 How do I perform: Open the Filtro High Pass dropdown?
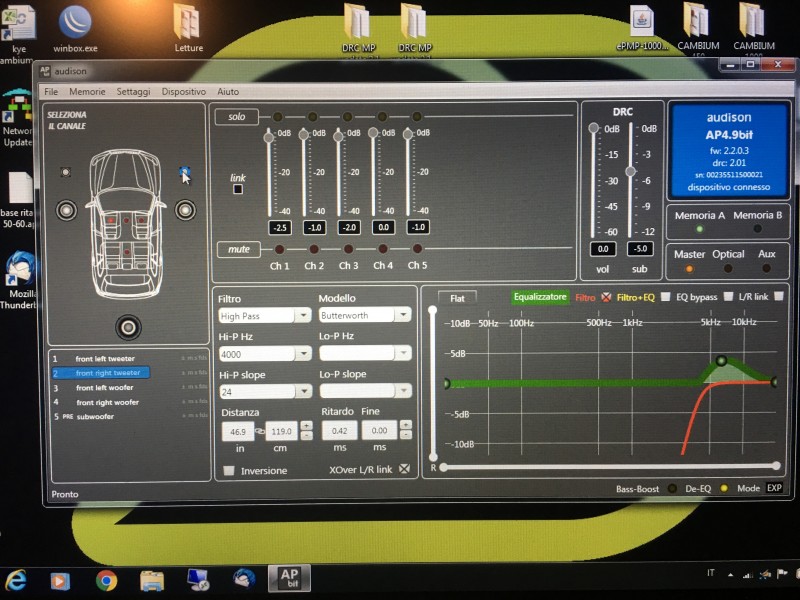(265, 316)
